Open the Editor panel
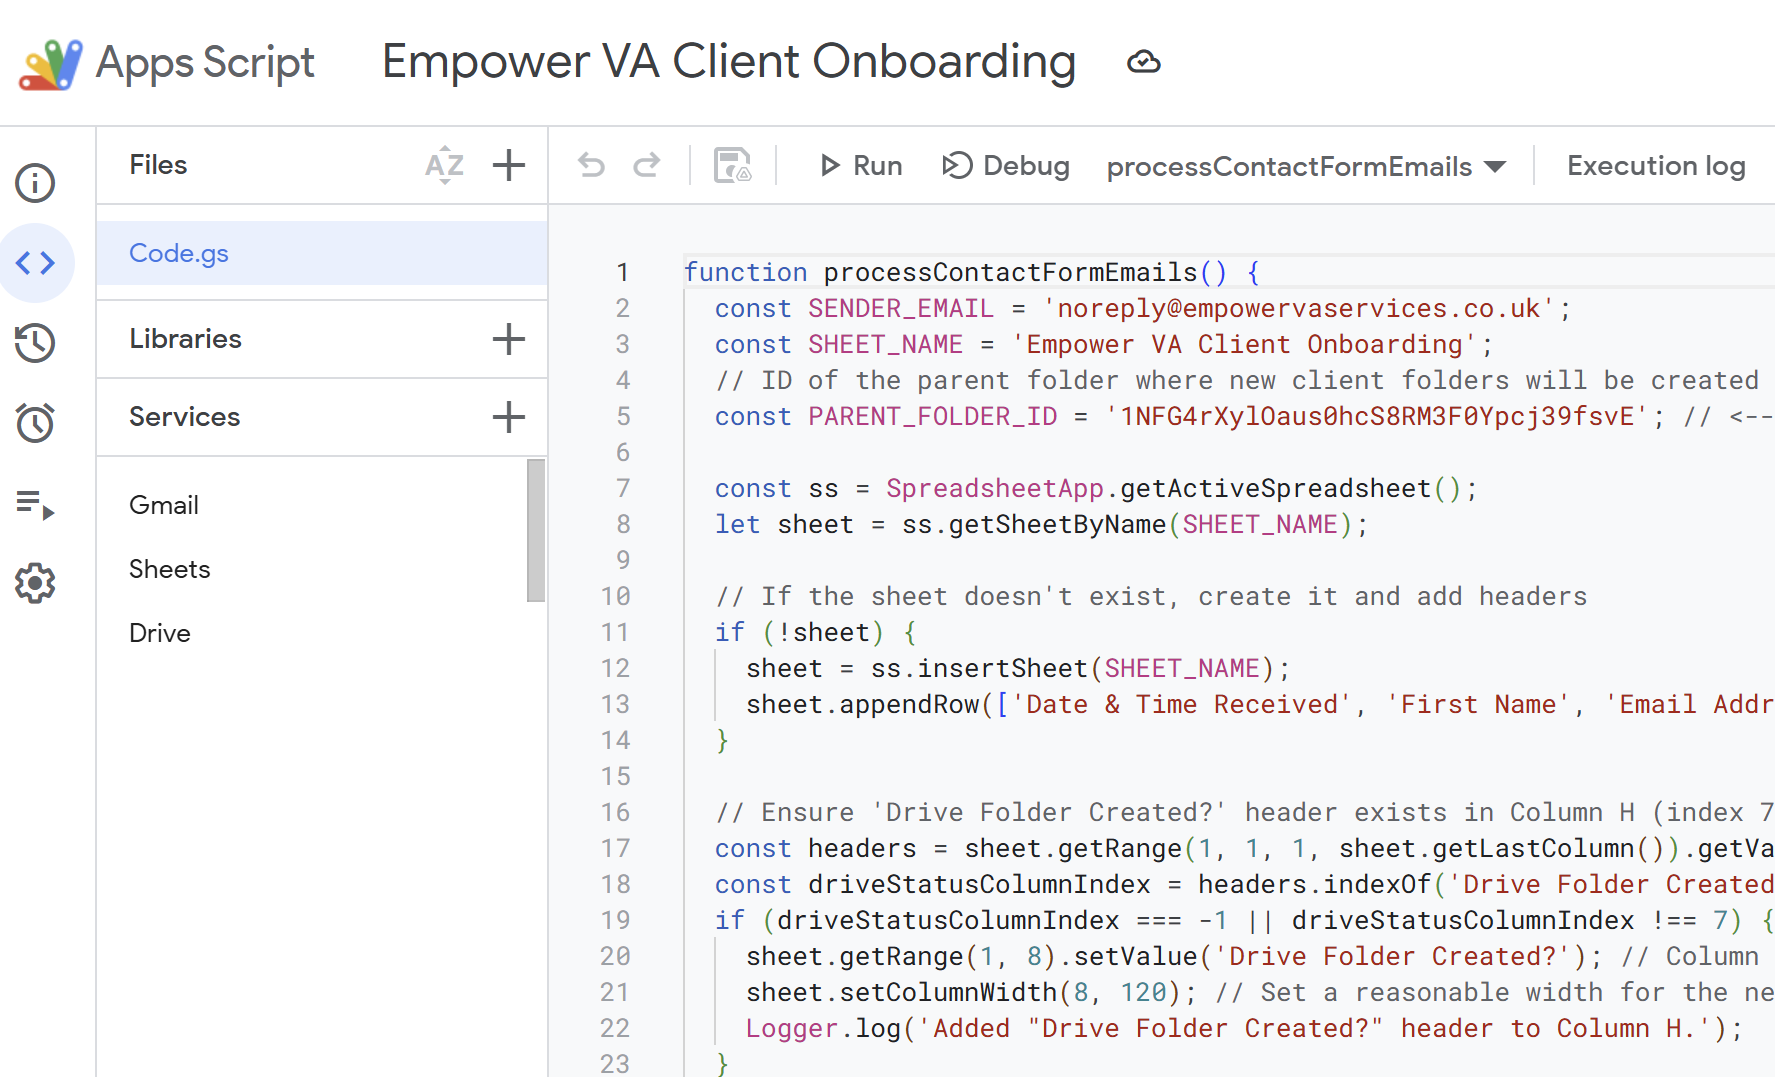Viewport: 1775px width, 1077px height. coord(35,263)
